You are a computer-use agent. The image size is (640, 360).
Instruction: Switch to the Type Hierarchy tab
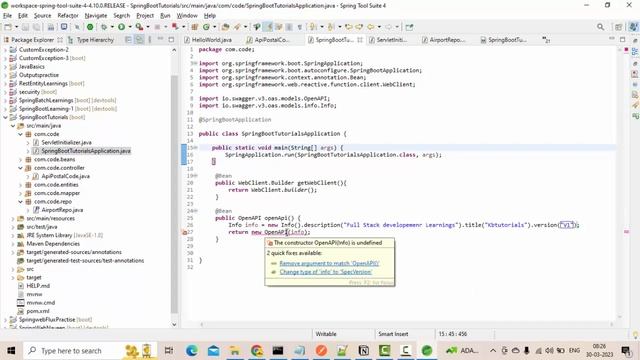(91, 40)
